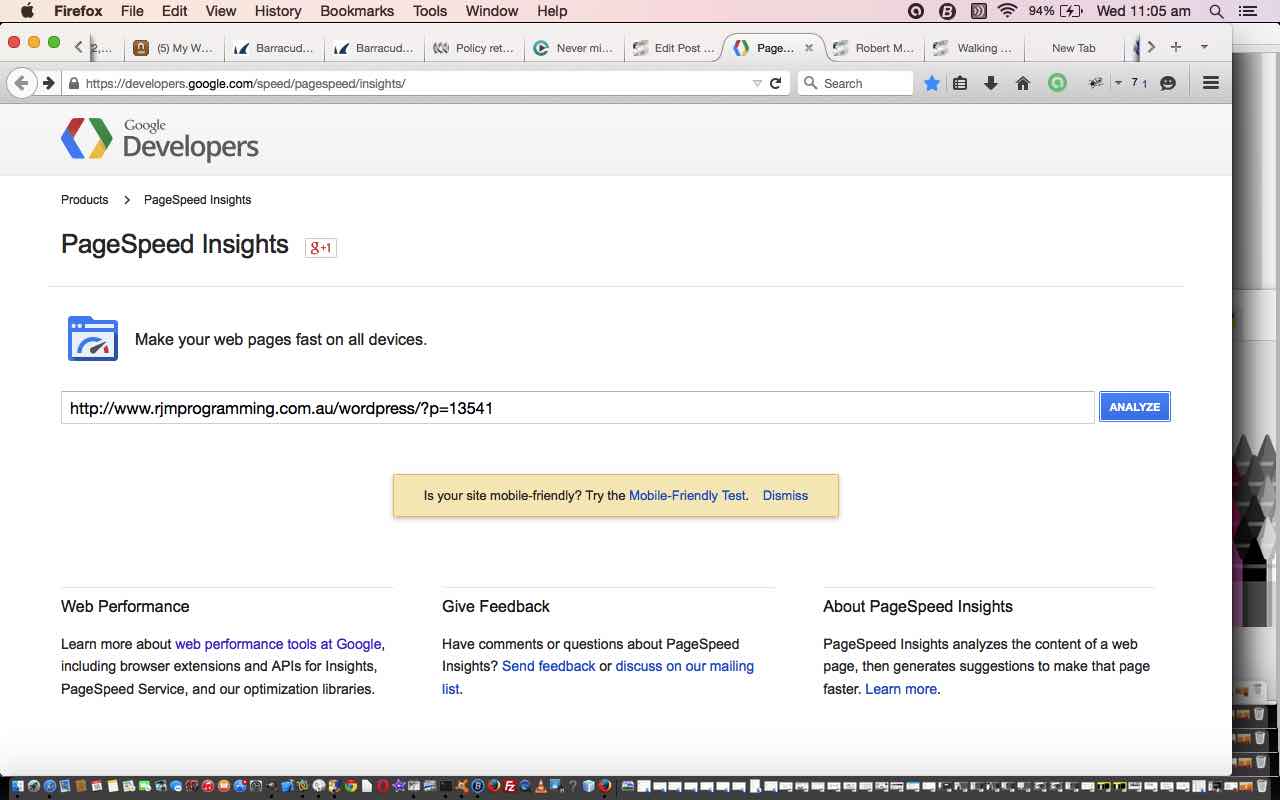The height and width of the screenshot is (800, 1280).
Task: Switch to the Policy ret... tab
Action: pyautogui.click(x=473, y=47)
